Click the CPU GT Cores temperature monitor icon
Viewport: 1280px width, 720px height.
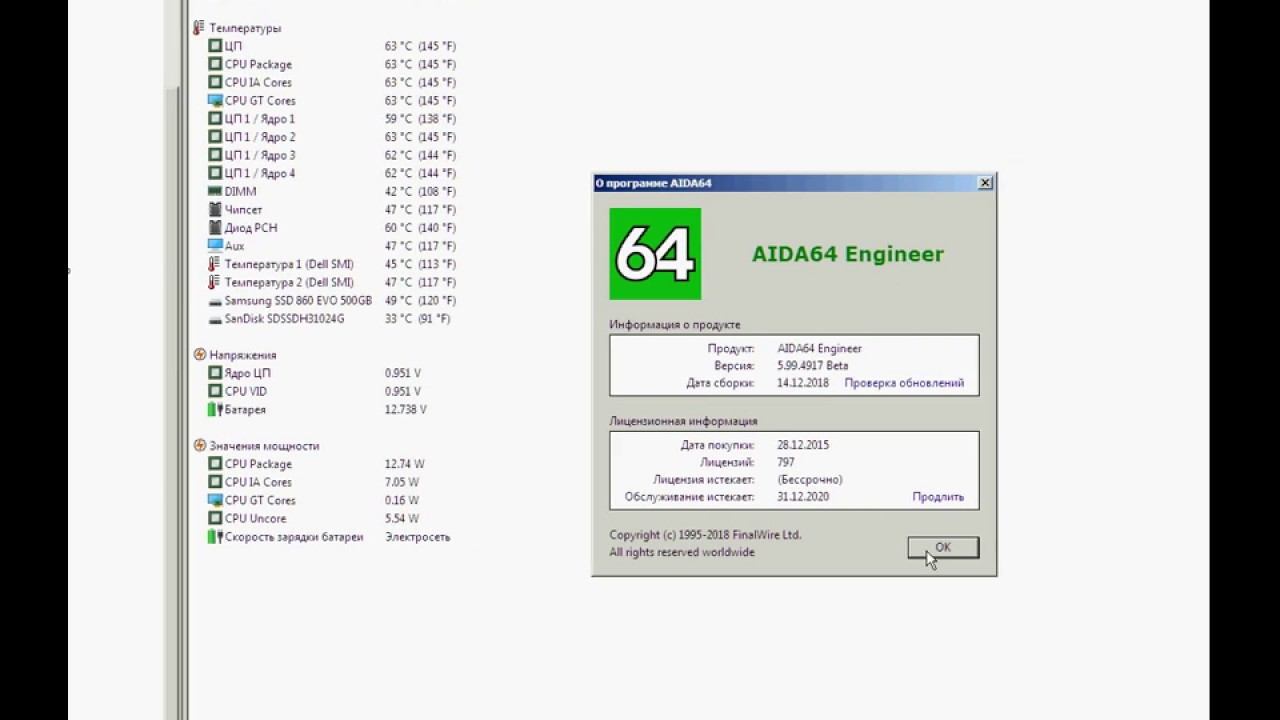click(x=215, y=100)
